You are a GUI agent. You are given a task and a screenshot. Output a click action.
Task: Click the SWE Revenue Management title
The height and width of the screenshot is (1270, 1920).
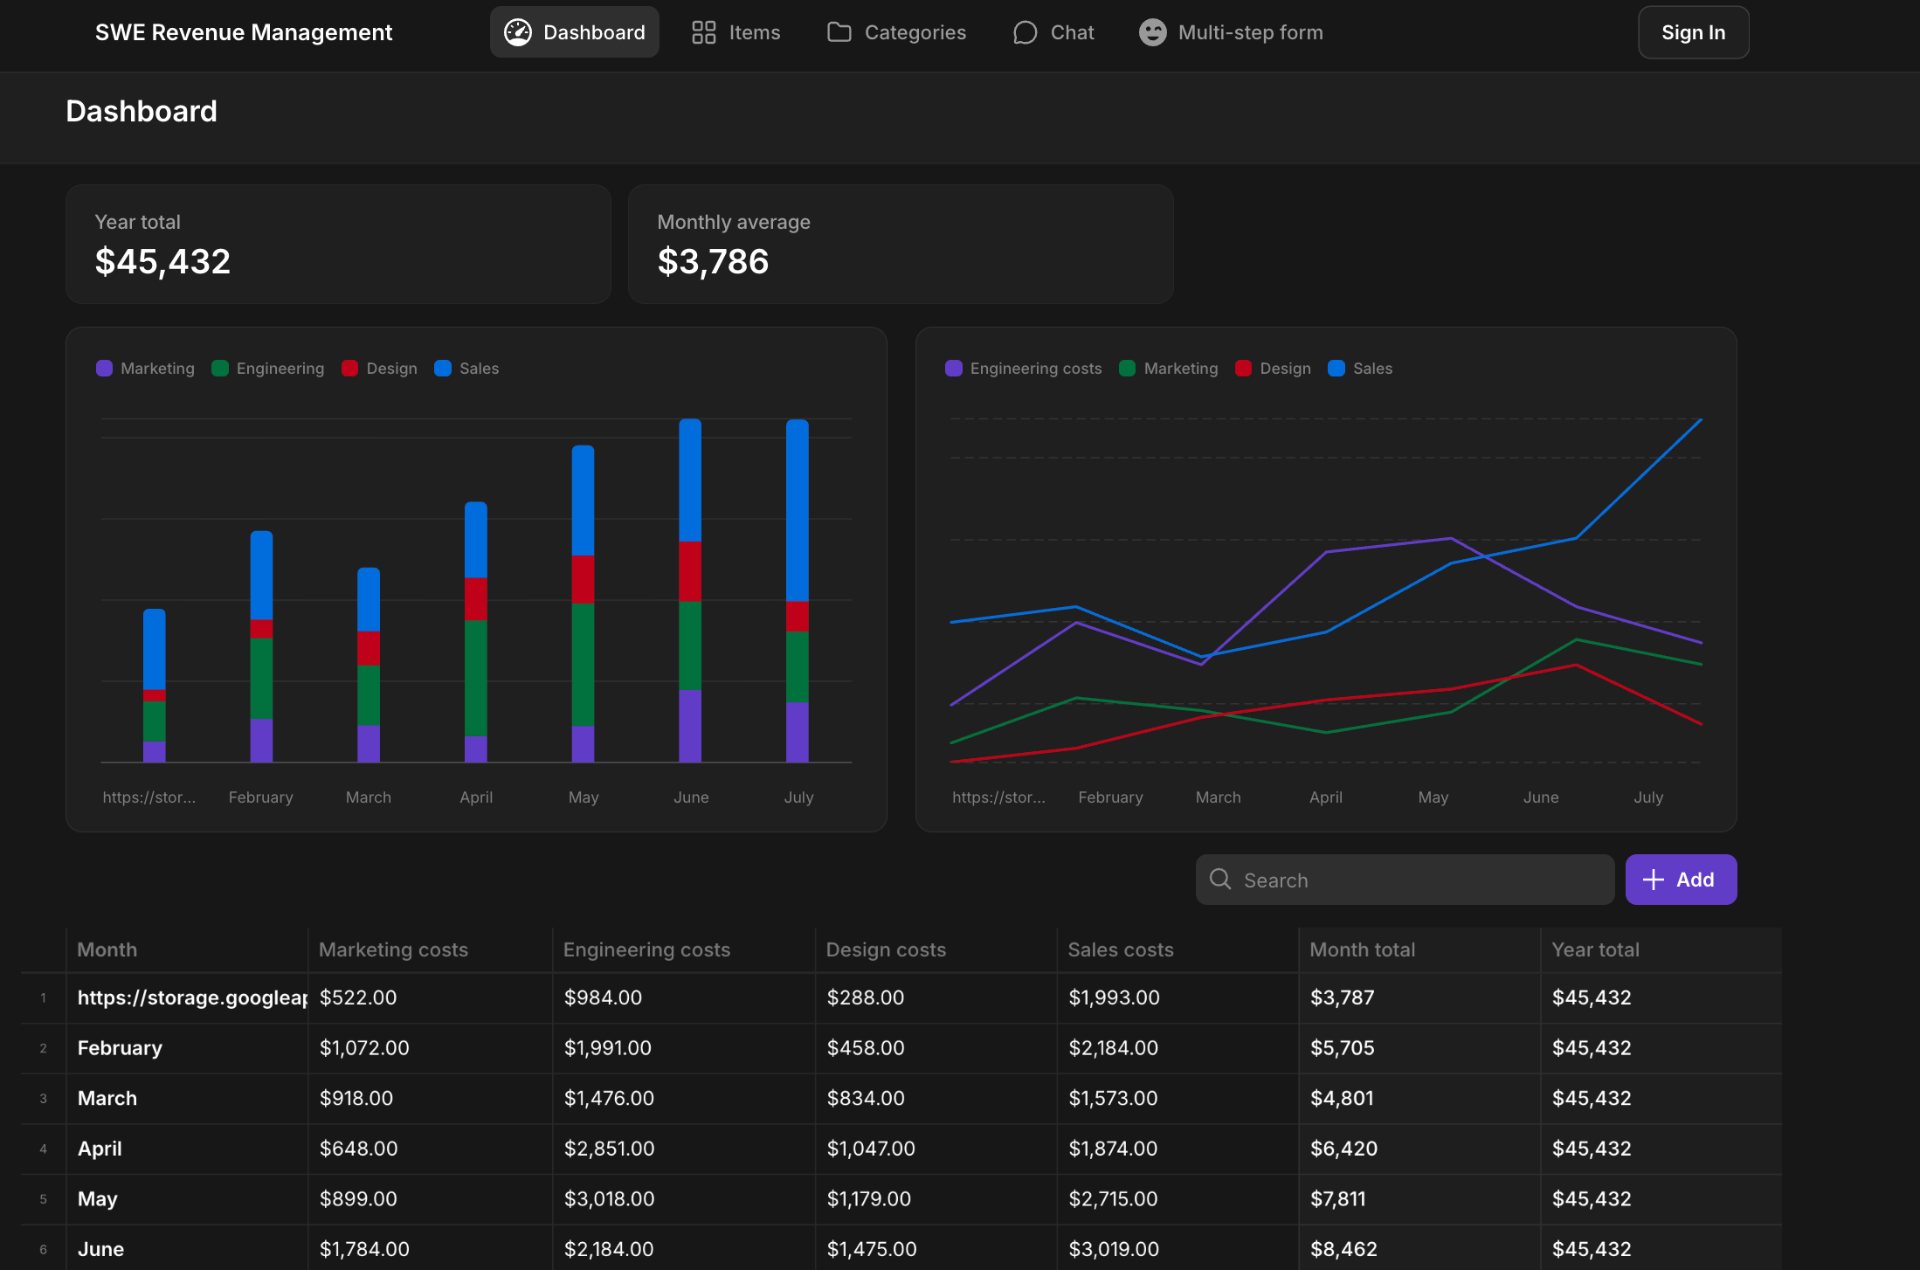click(x=244, y=32)
